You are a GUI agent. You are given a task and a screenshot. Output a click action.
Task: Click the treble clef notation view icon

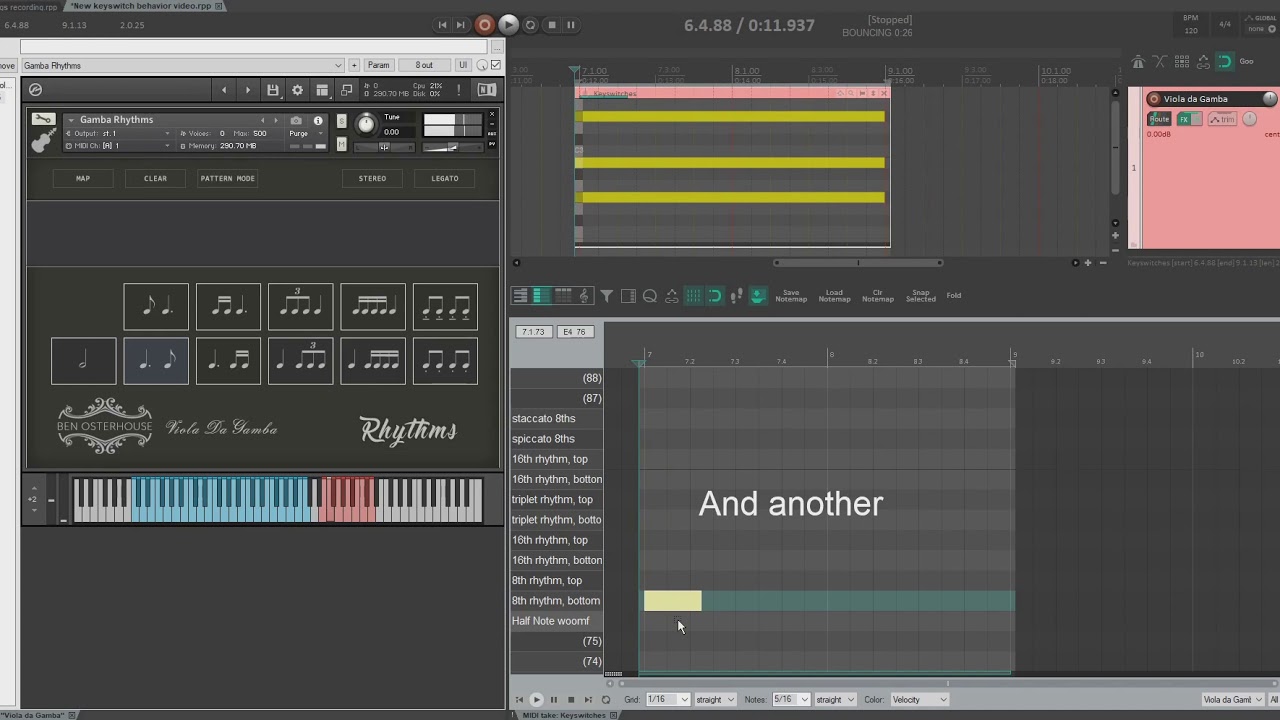tap(584, 296)
